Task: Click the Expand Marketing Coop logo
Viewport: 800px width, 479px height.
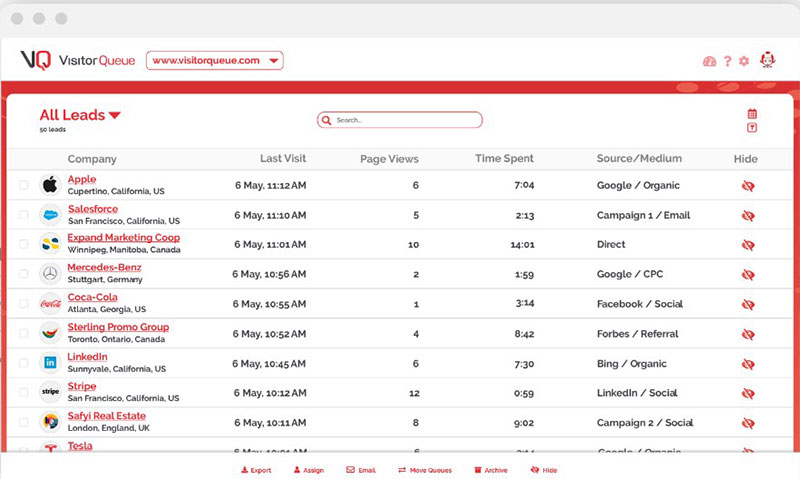Action: click(50, 244)
